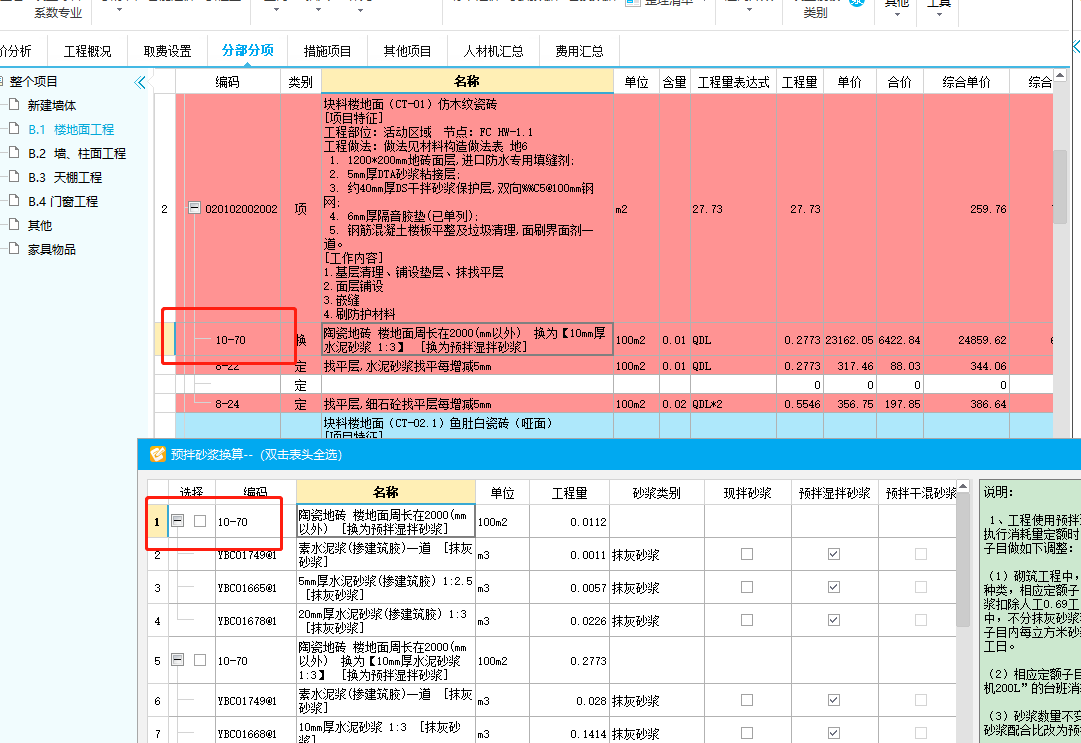
Task: Go to 人材机汇总 tab
Action: [493, 51]
